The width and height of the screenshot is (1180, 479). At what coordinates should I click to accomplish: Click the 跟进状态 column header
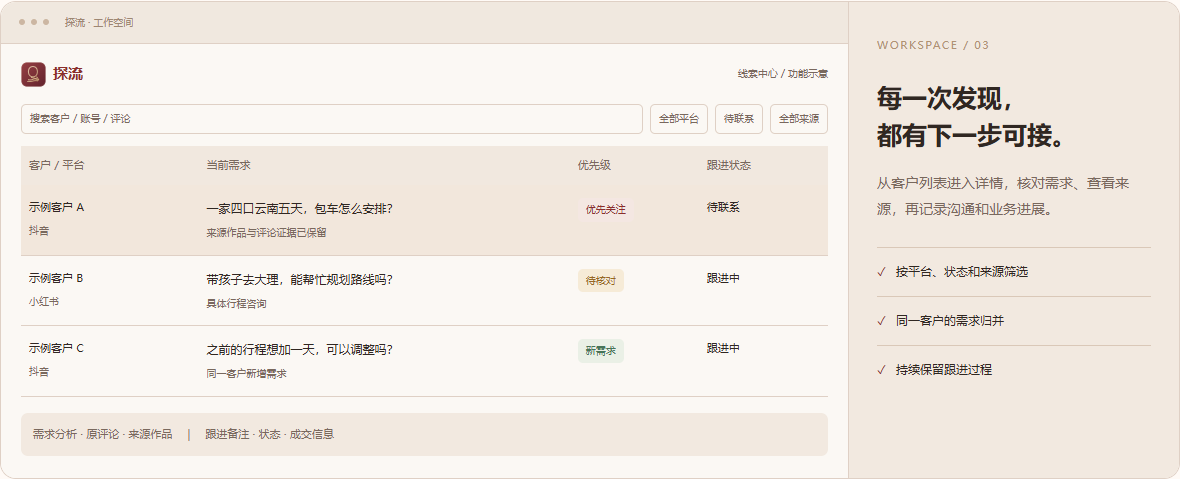pyautogui.click(x=728, y=165)
